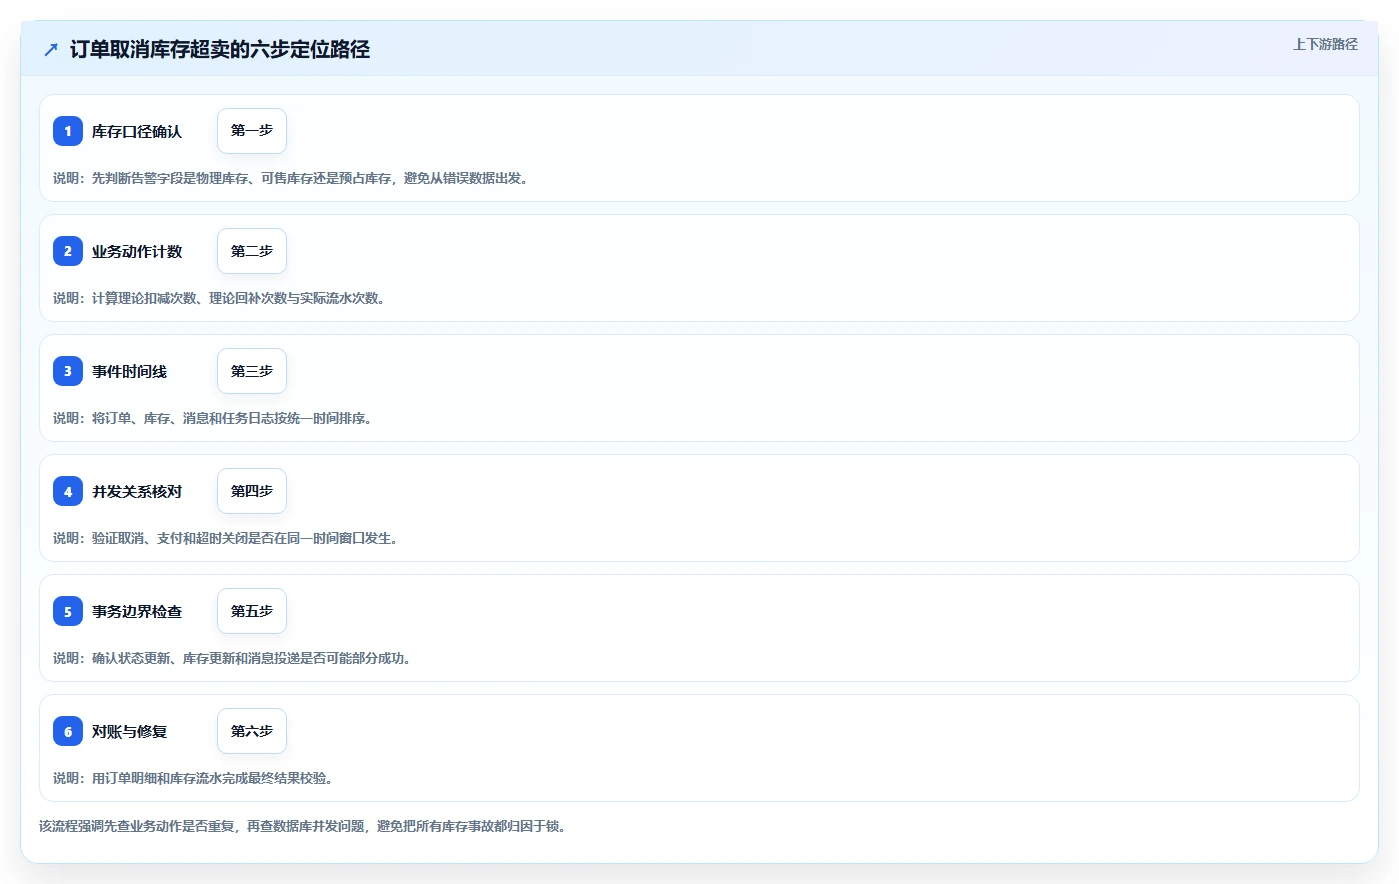Click the arrow icon beside the panel title
This screenshot has width=1399, height=884.
point(51,49)
